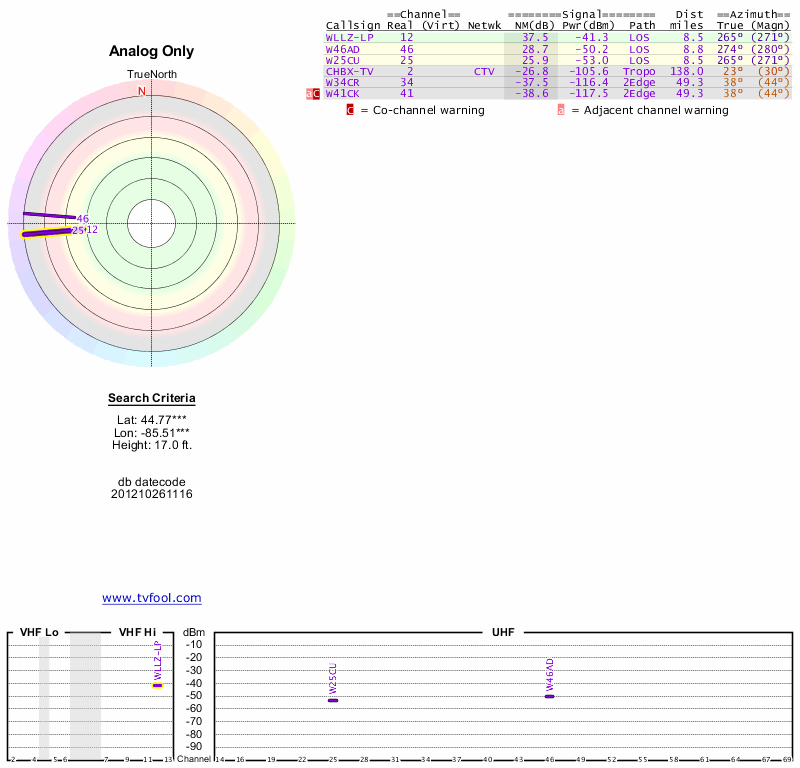Click the Search Criteria heading
800x768 pixels.
click(x=152, y=398)
